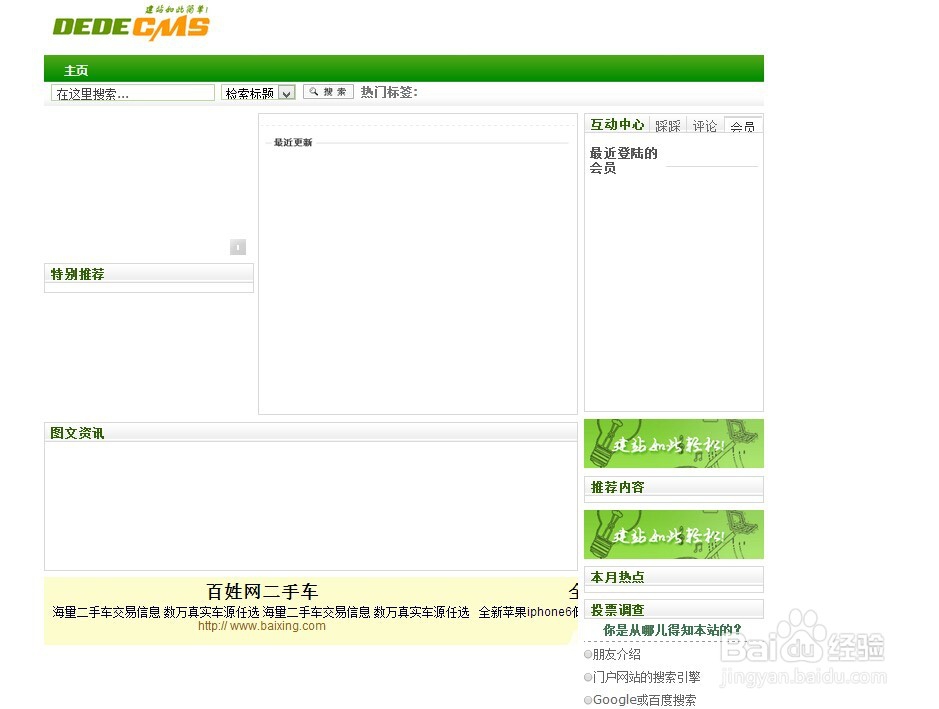Image resolution: width=939 pixels, height=709 pixels.
Task: Click inside the 在这里搜索 input box
Action: (x=130, y=91)
